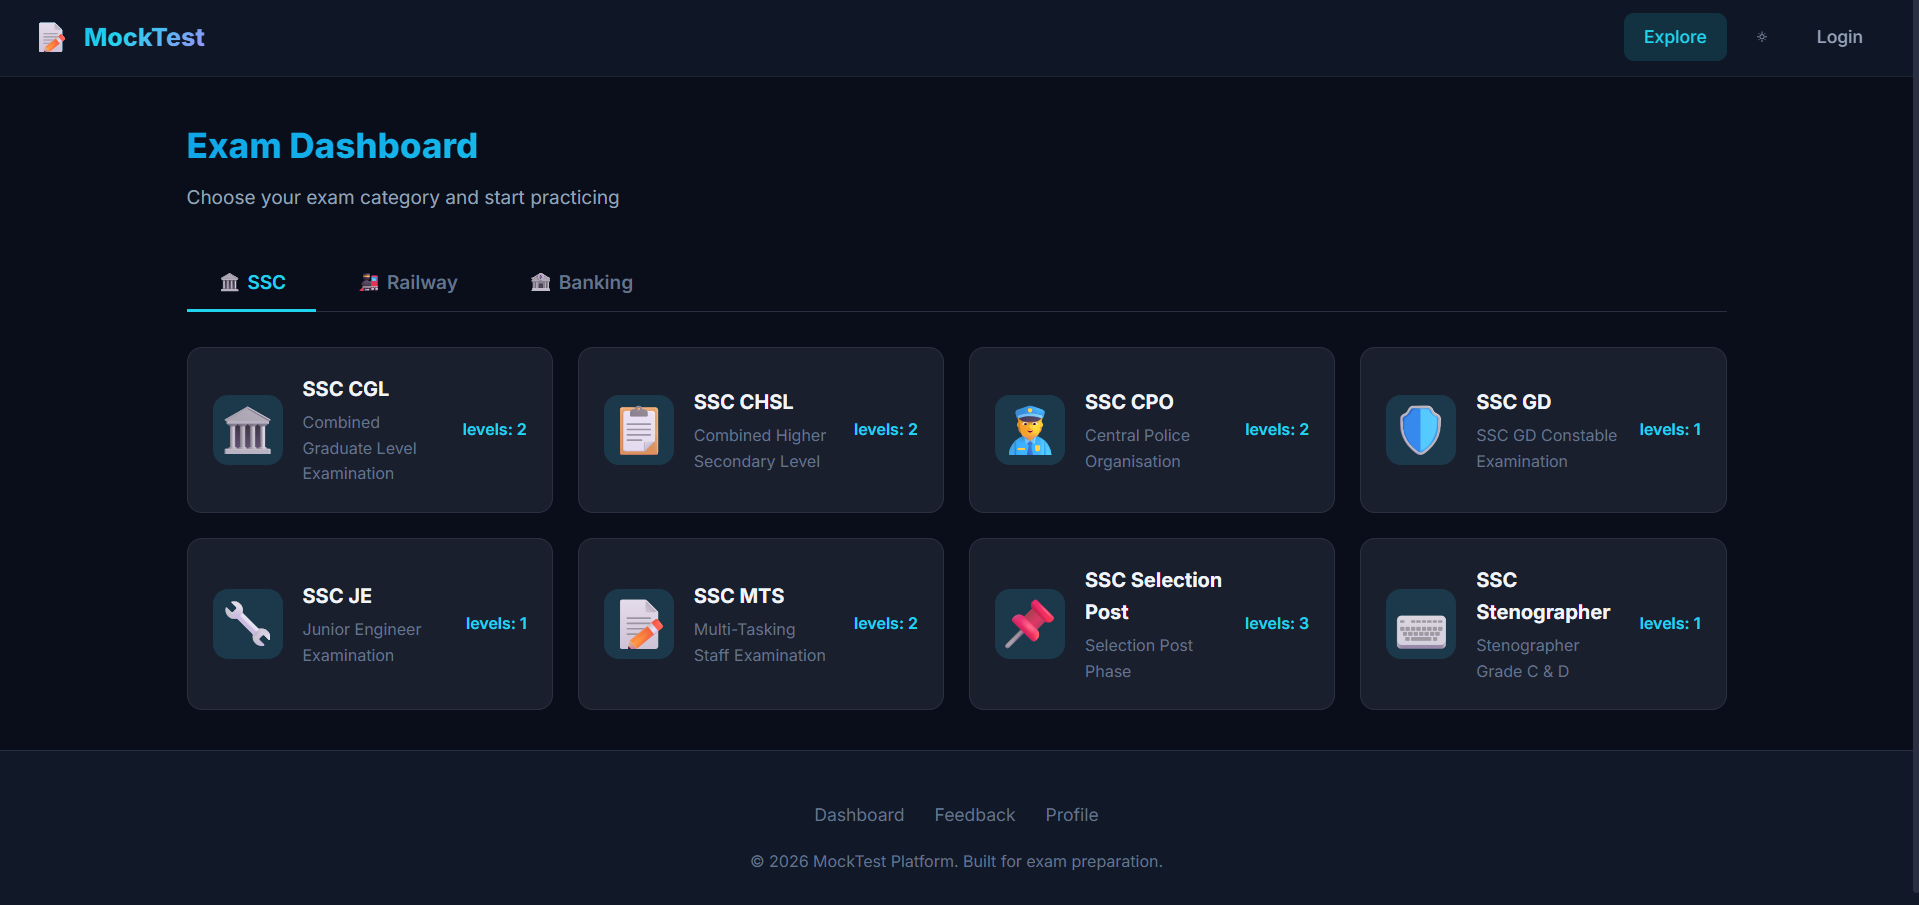Select the SSC MTS memo icon
This screenshot has width=1919, height=905.
pyautogui.click(x=638, y=623)
